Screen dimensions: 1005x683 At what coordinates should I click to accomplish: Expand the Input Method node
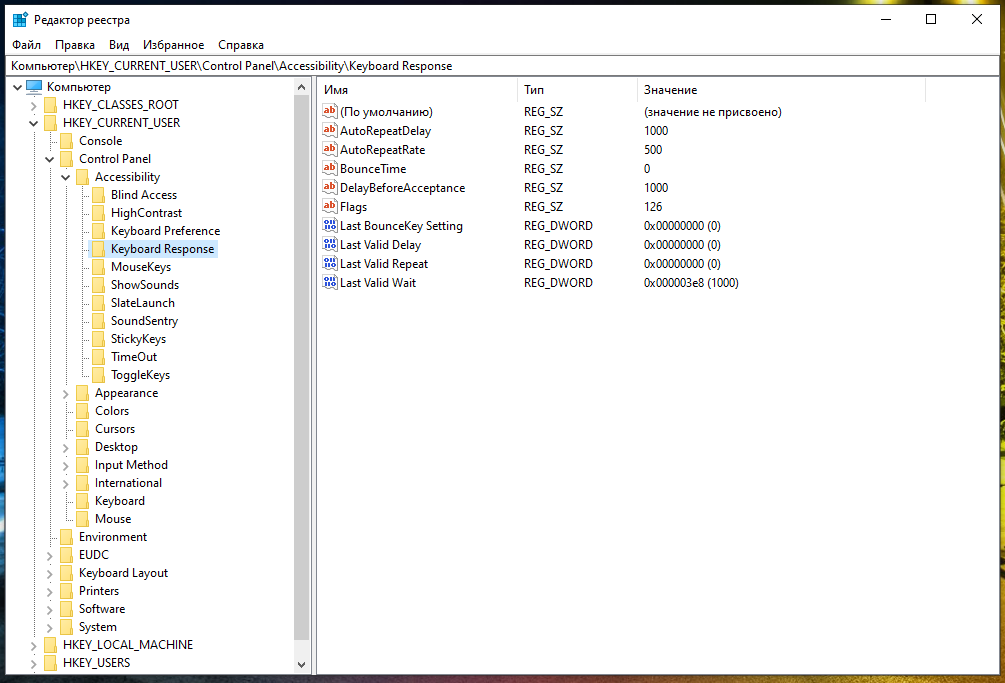click(x=65, y=465)
